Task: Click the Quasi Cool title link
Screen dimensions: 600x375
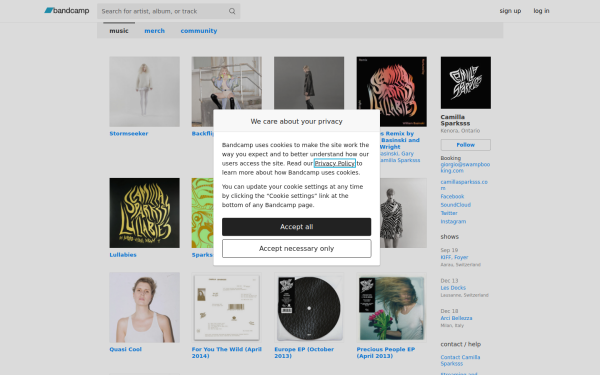Action: (x=126, y=349)
